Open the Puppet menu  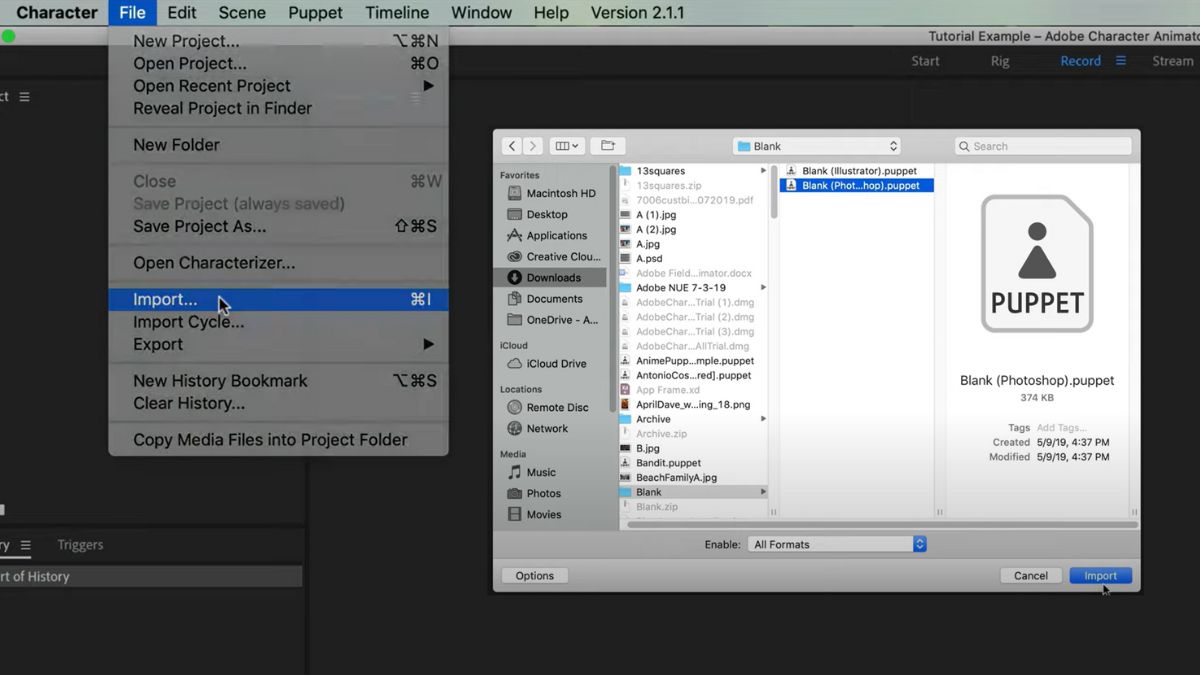(x=315, y=13)
